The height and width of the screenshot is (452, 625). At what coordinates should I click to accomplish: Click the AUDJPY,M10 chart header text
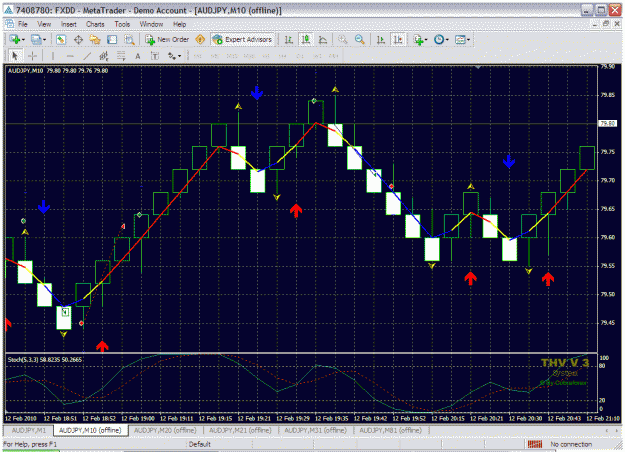pos(58,71)
